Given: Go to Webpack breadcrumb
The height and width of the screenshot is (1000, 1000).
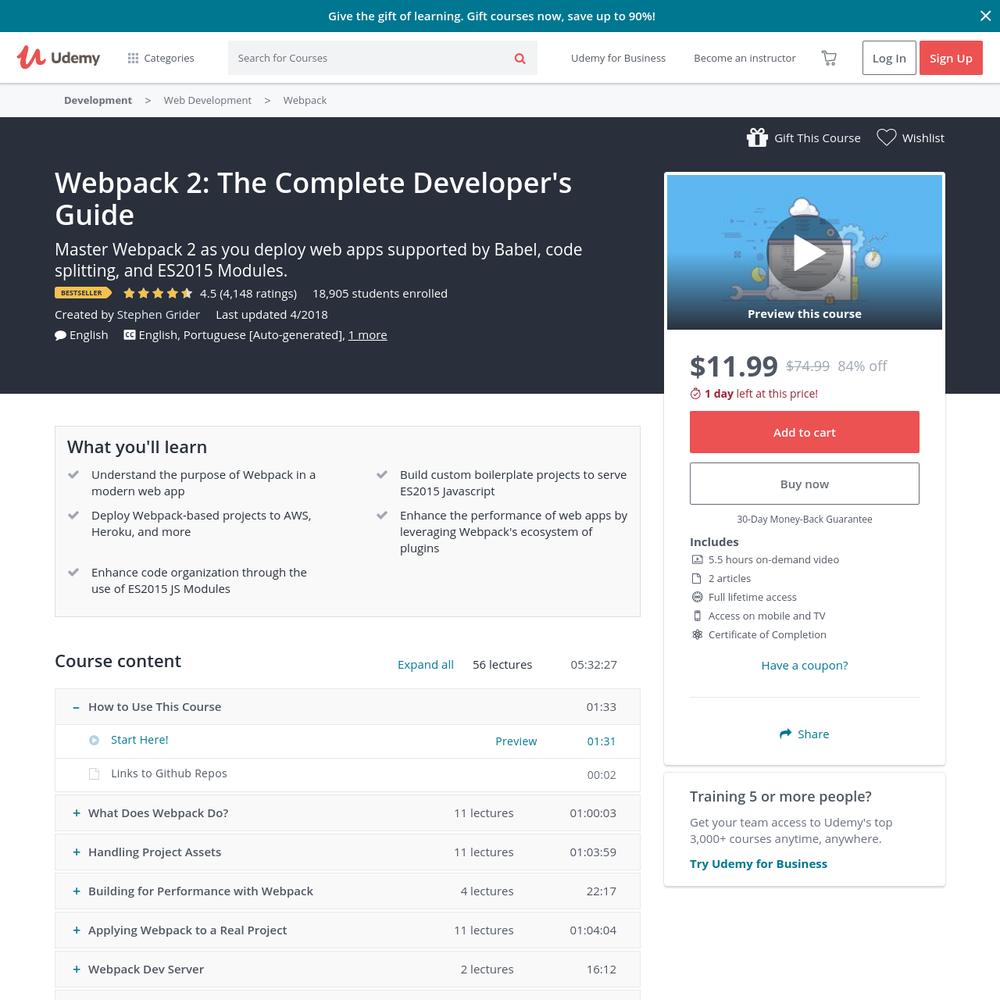Looking at the screenshot, I should point(305,100).
